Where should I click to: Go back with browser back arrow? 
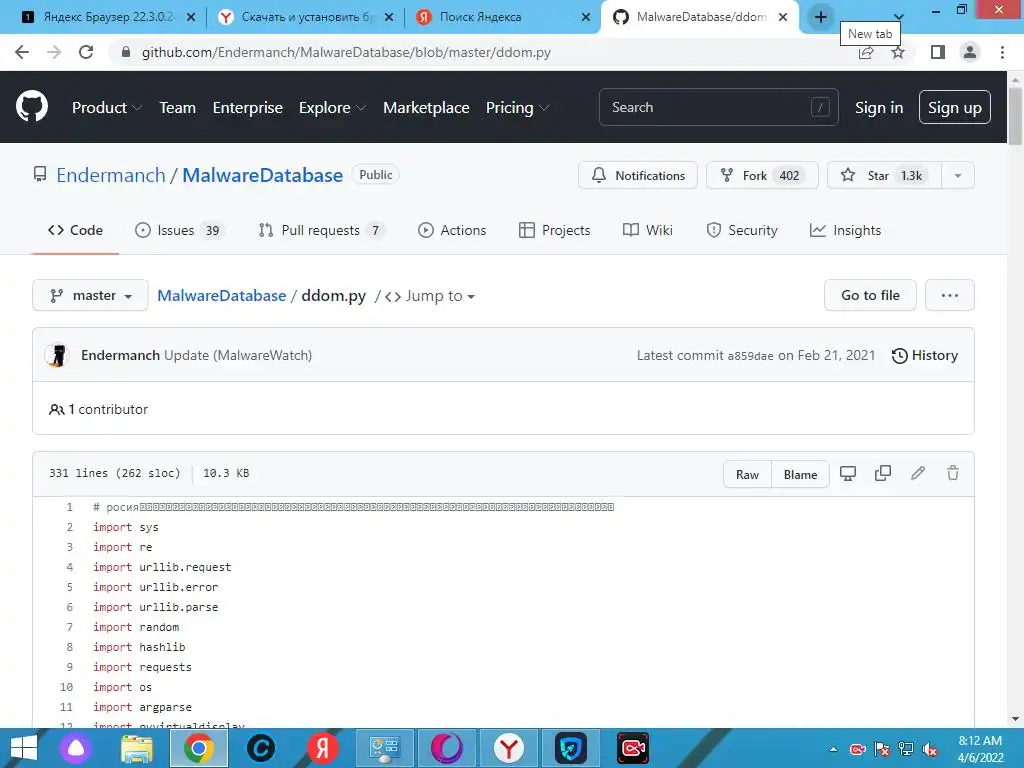click(x=22, y=52)
